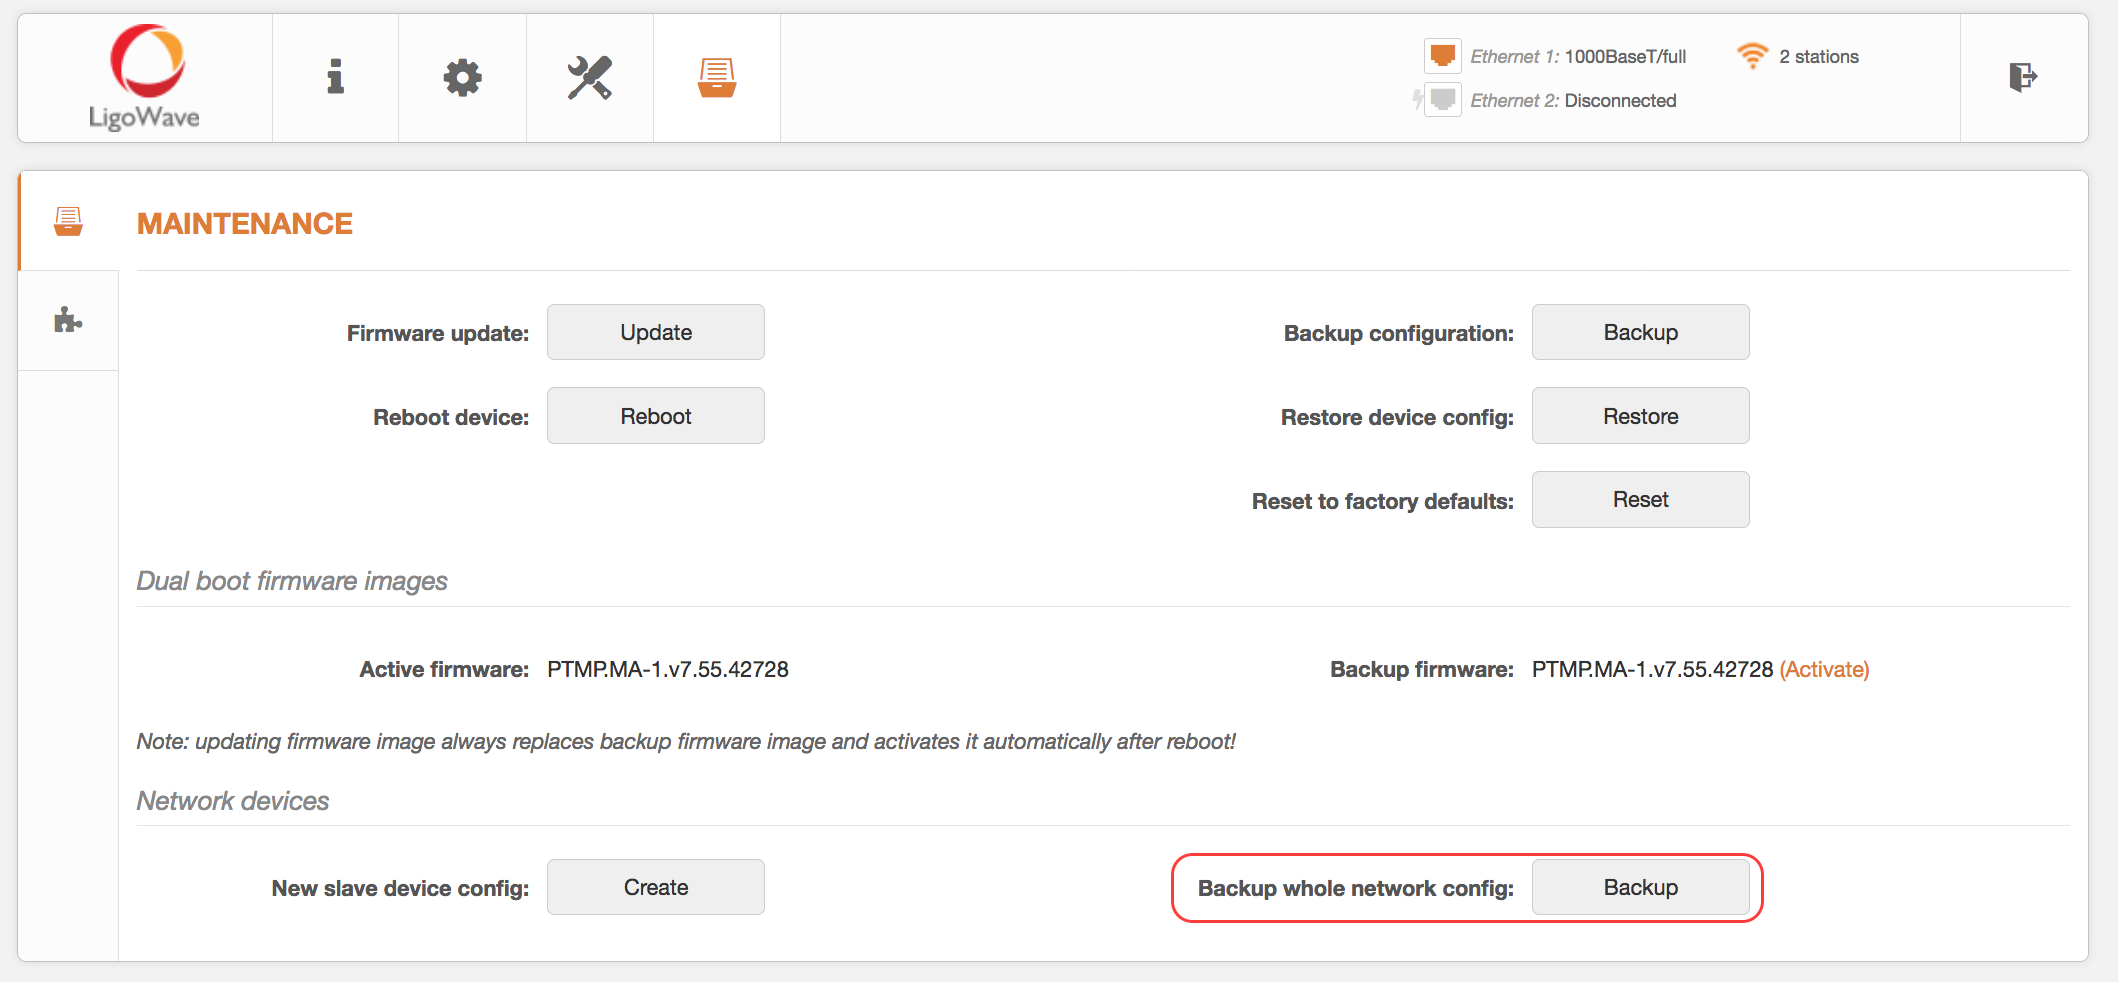Screen dimensions: 2118x982
Task: Click the Activate link for backup firmware
Action: pyautogui.click(x=1823, y=670)
